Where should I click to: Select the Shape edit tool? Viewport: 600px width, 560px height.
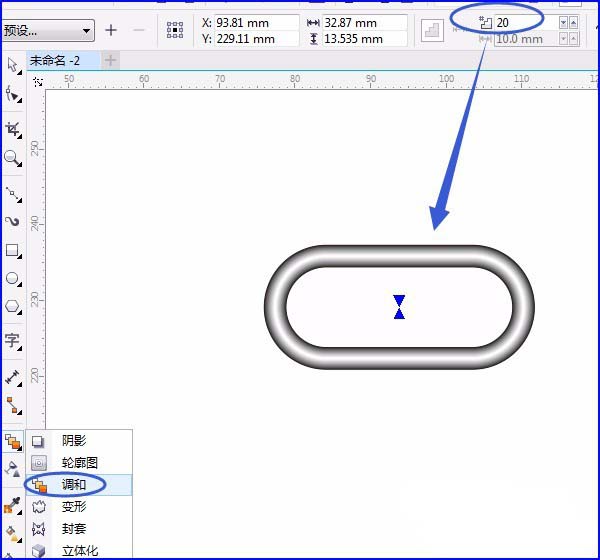click(13, 94)
